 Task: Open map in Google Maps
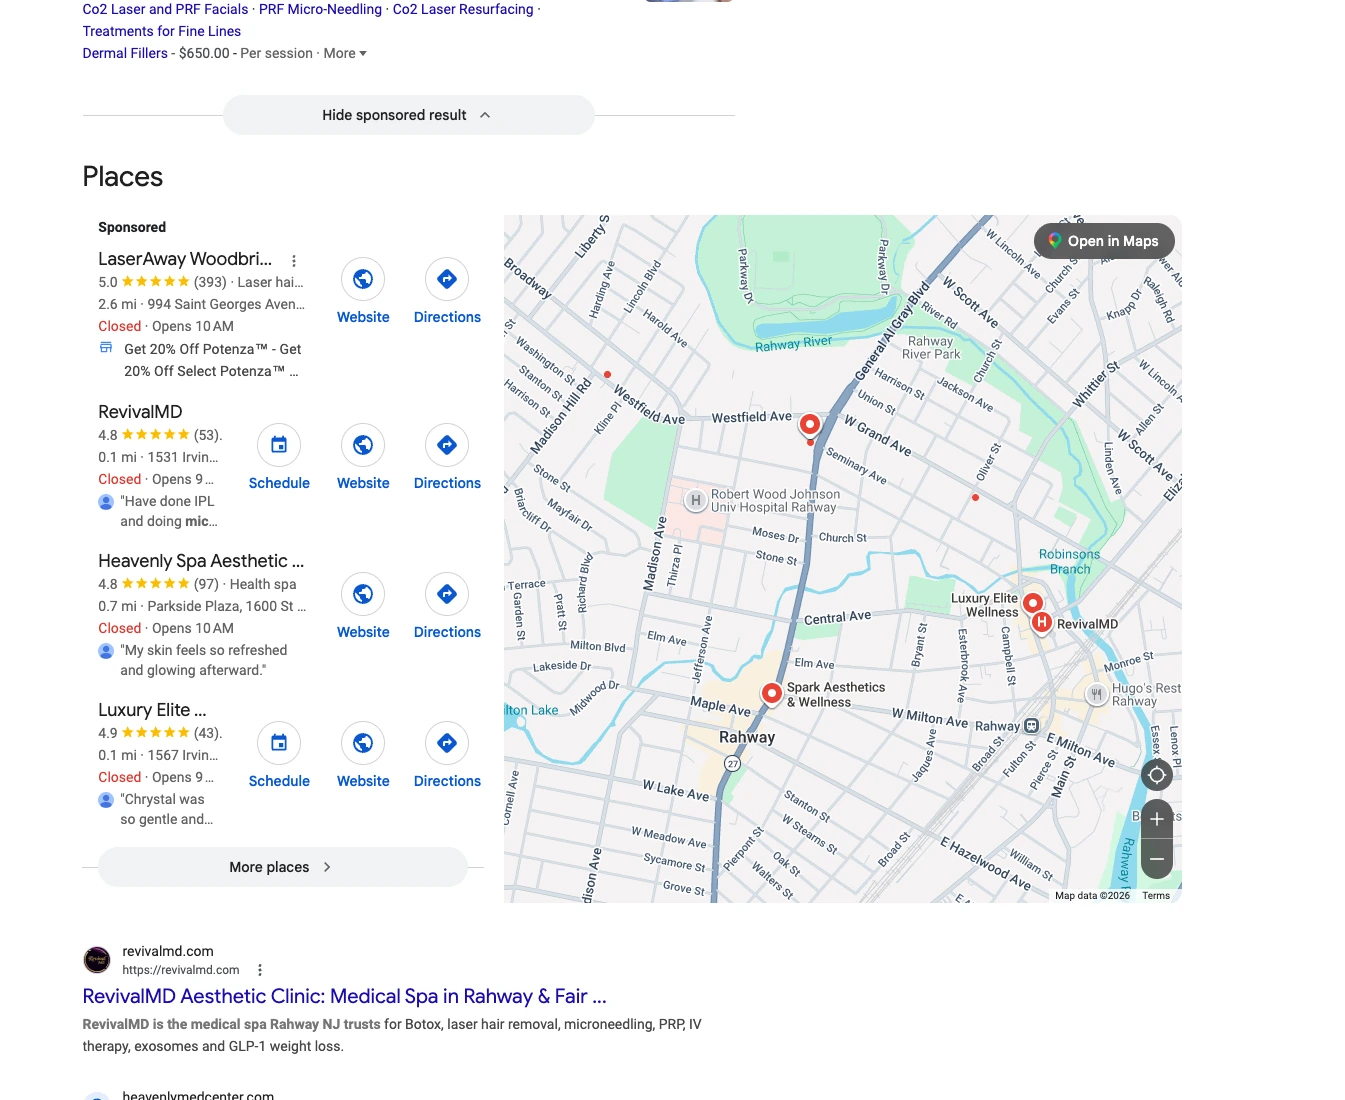pos(1104,241)
